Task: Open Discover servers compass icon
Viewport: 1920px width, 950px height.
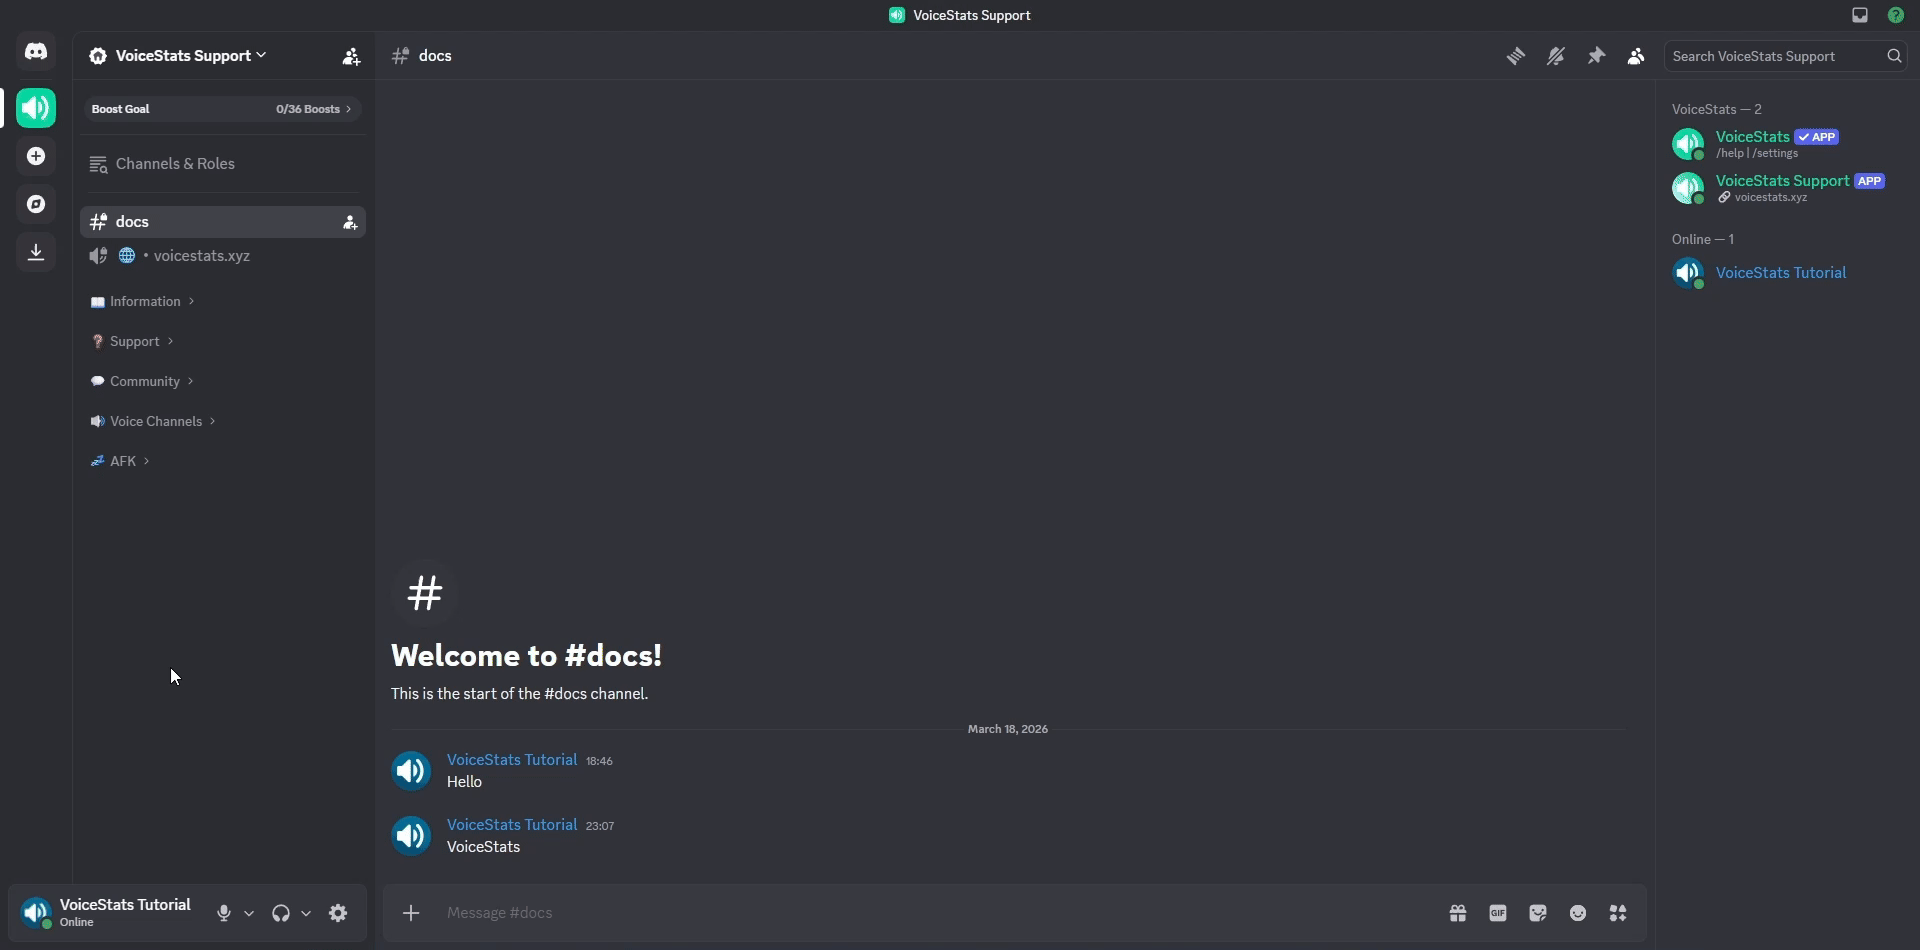Action: (36, 204)
